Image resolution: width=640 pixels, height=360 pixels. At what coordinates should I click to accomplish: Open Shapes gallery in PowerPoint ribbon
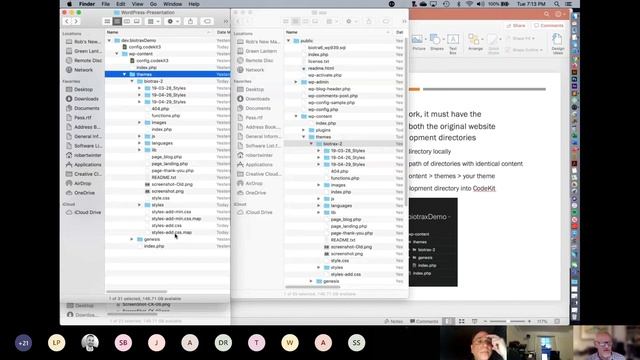pos(436,42)
